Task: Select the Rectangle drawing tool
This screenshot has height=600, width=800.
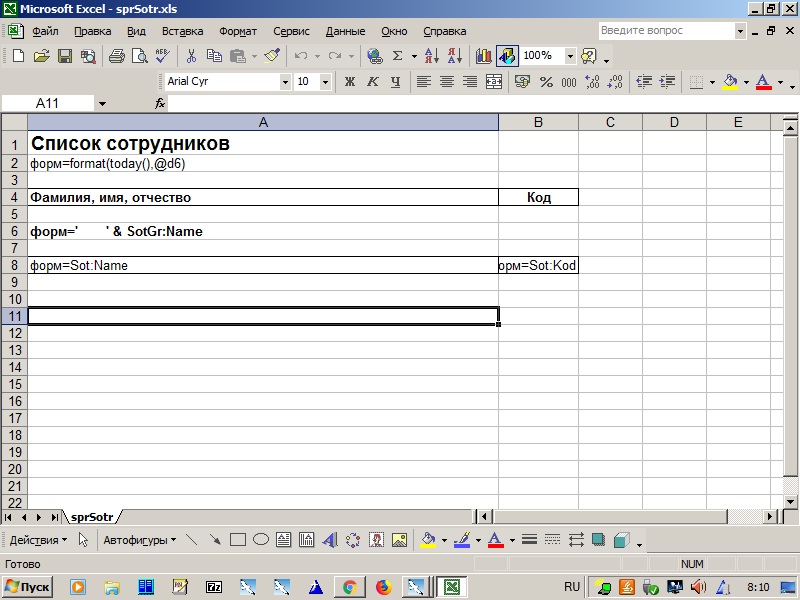Action: pyautogui.click(x=238, y=540)
